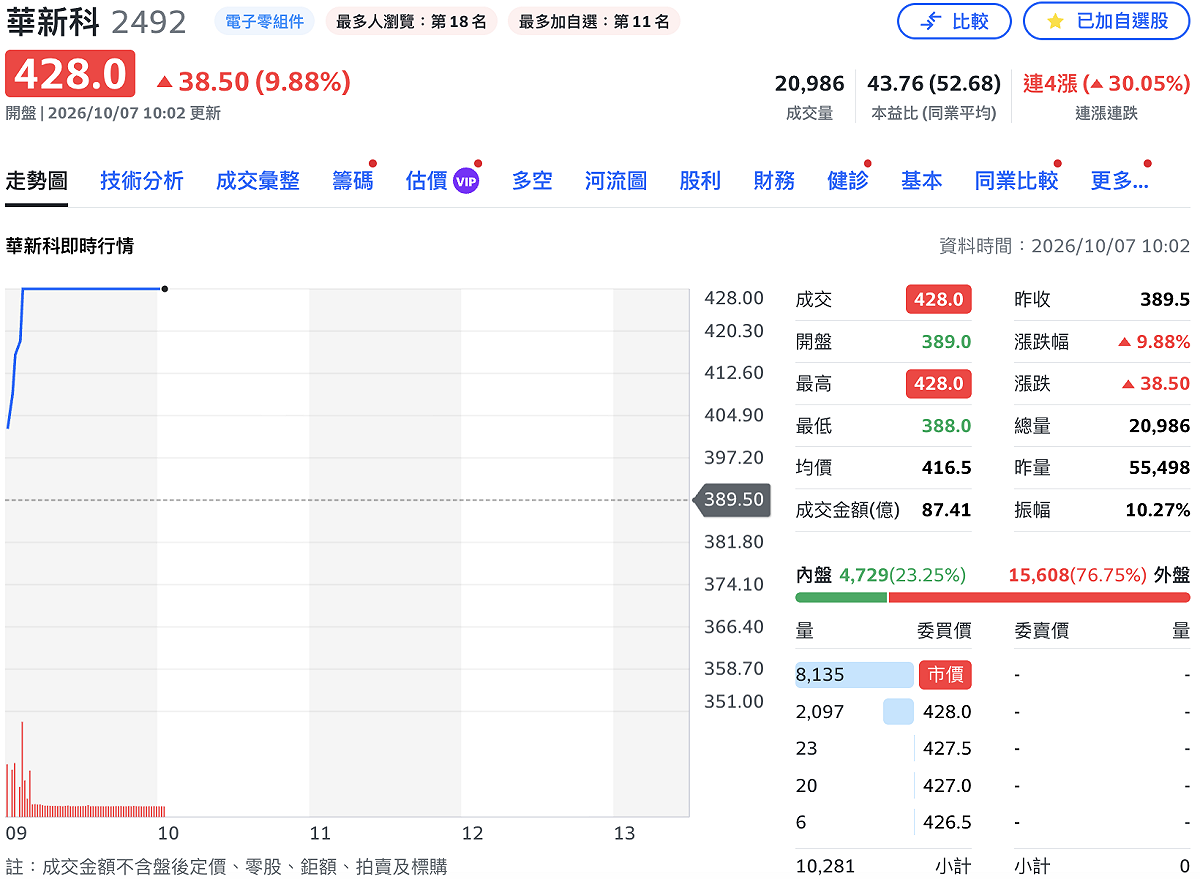Open the 同業比較 tab
1200x879 pixels.
coord(1016,181)
